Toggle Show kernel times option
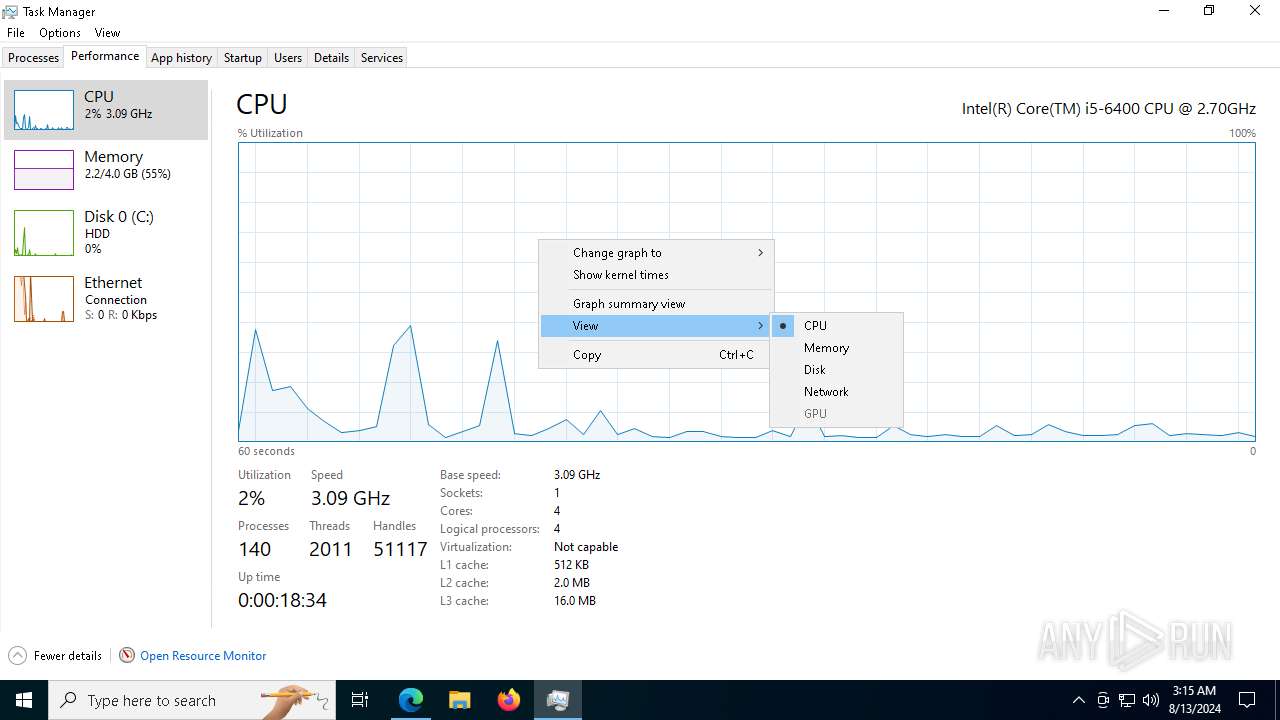The width and height of the screenshot is (1280, 720). [x=656, y=275]
